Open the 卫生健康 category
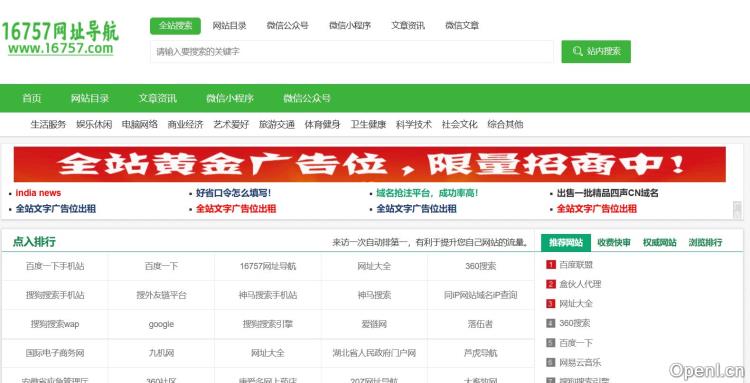Screen dimensions: 750x383 pos(368,125)
